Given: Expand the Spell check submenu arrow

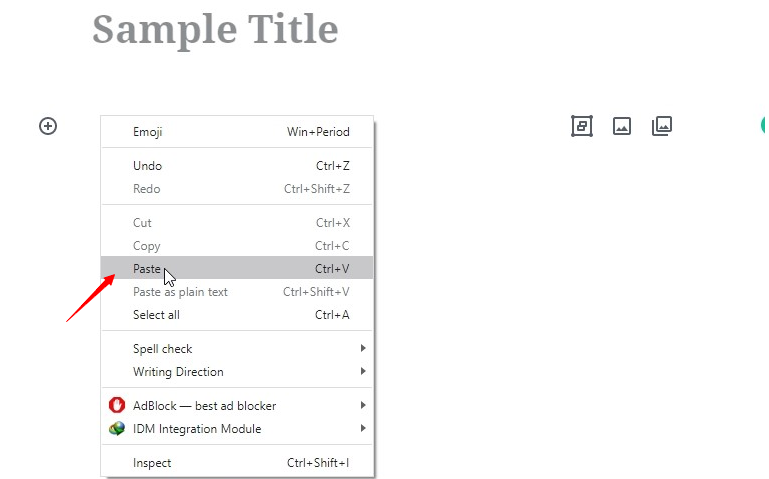Looking at the screenshot, I should (363, 348).
